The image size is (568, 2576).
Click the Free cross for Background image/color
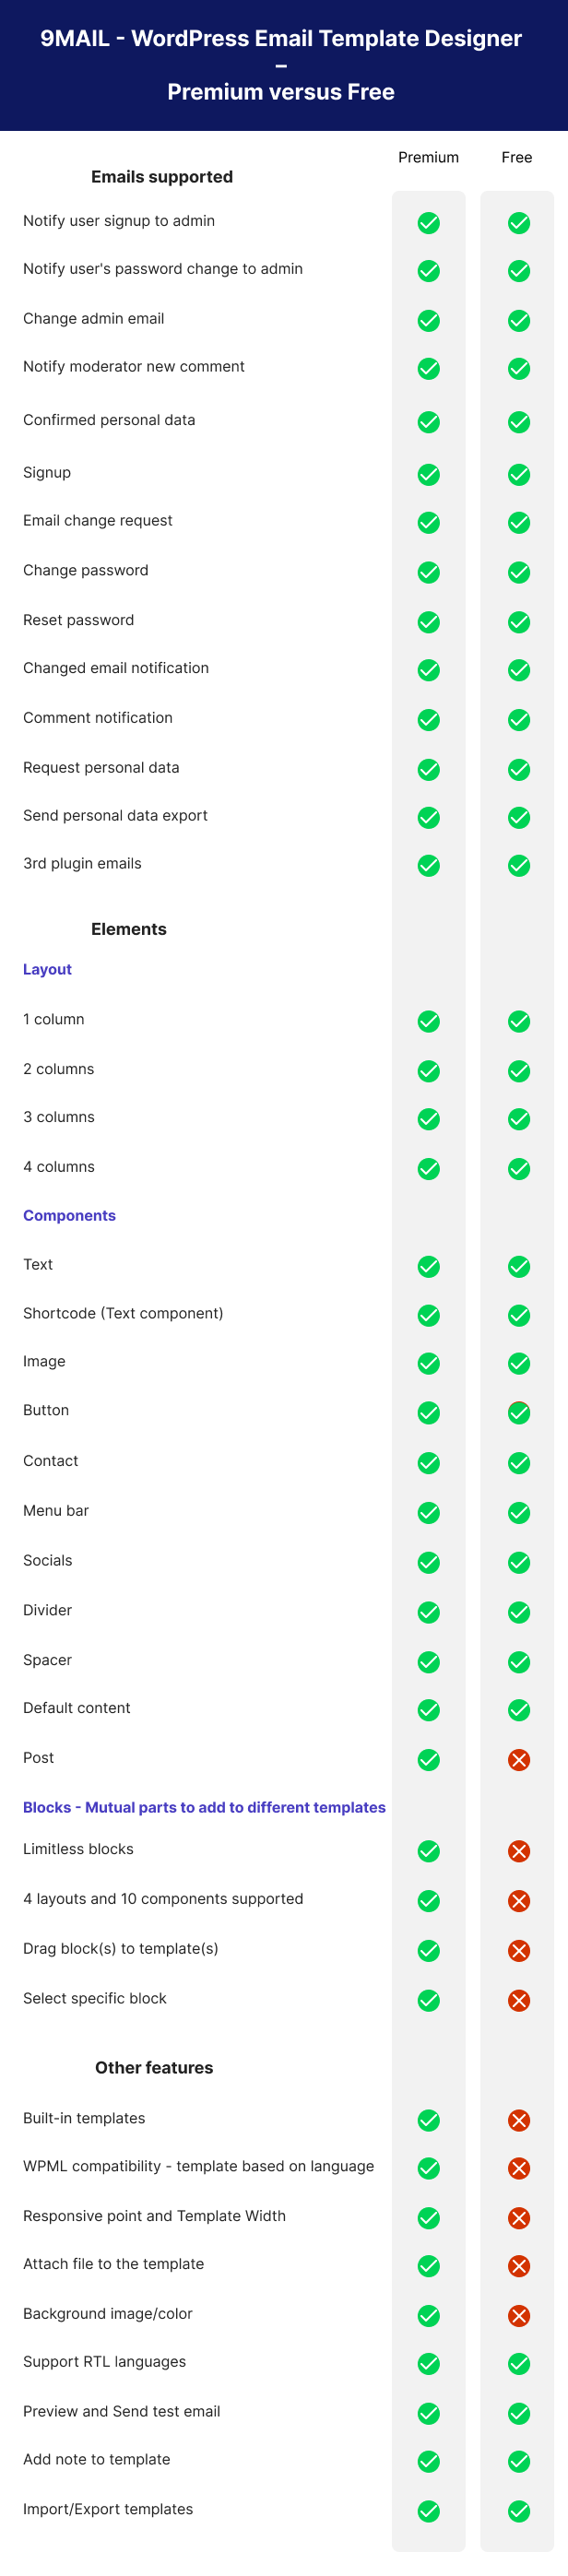(518, 2316)
